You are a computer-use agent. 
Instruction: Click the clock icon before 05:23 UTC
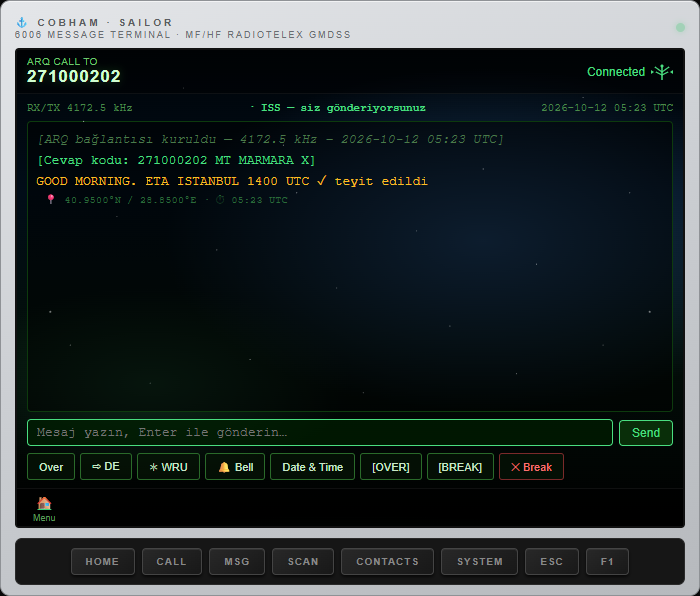pyautogui.click(x=220, y=200)
